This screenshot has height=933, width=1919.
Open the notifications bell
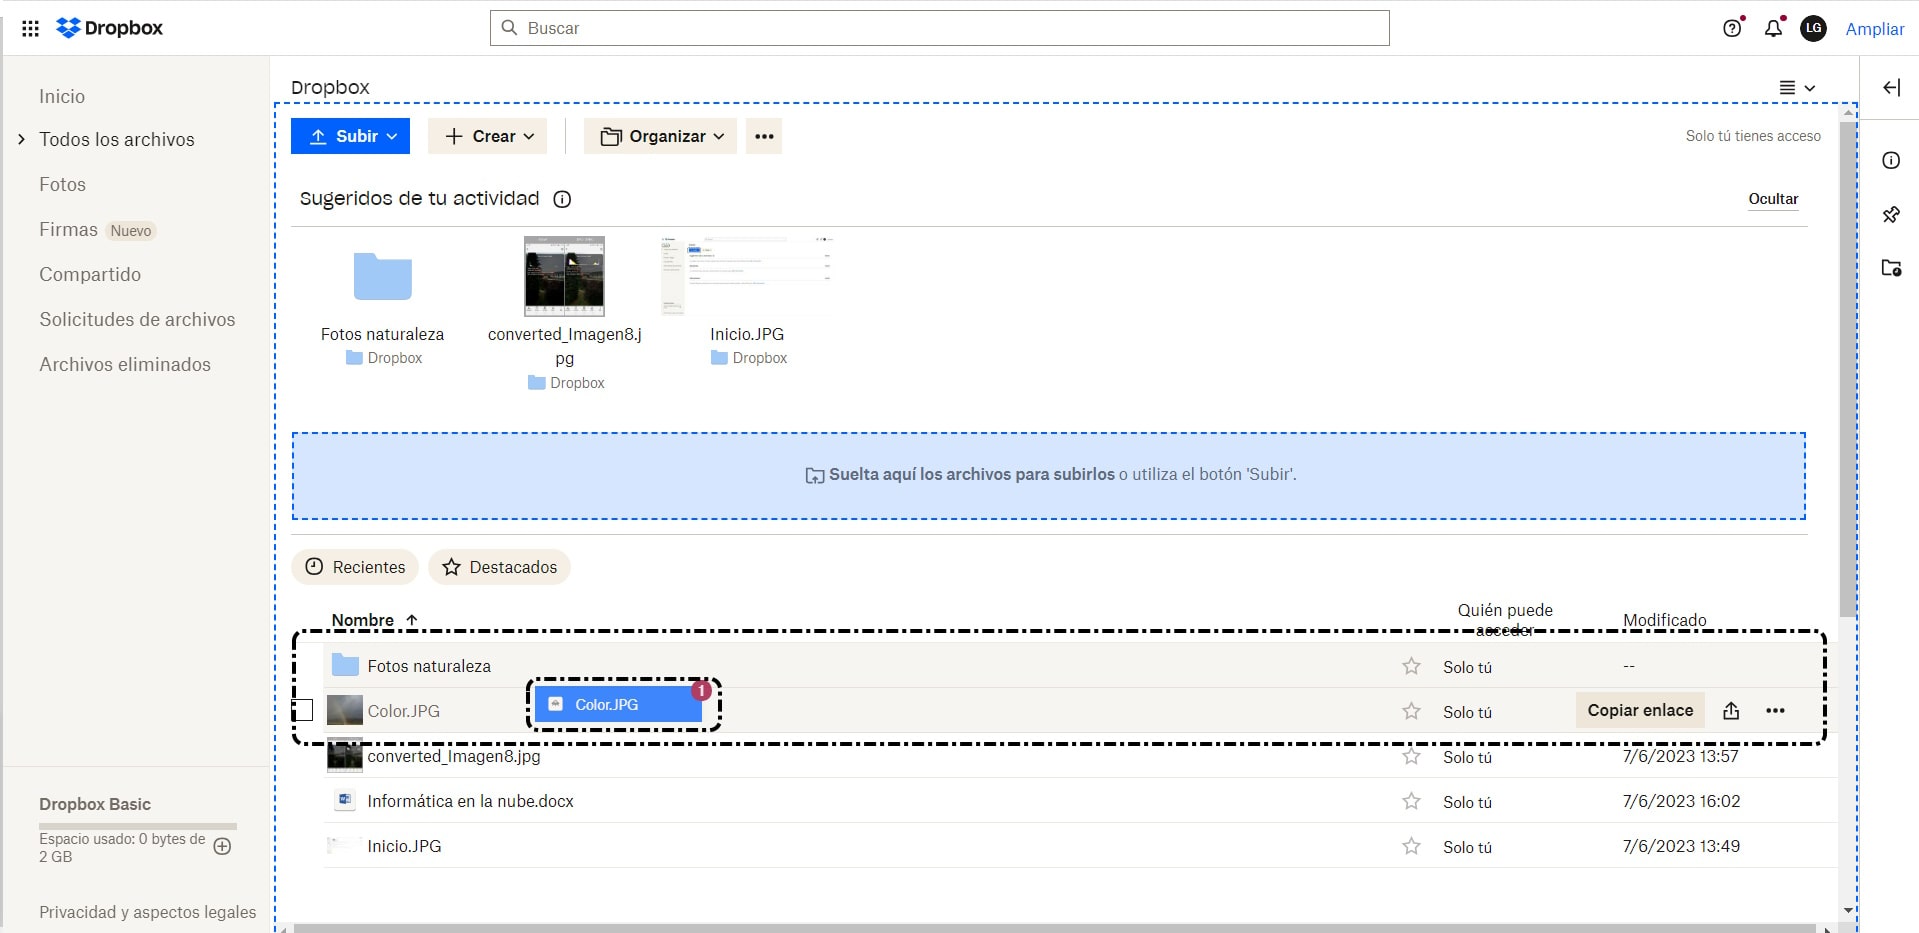(1773, 28)
